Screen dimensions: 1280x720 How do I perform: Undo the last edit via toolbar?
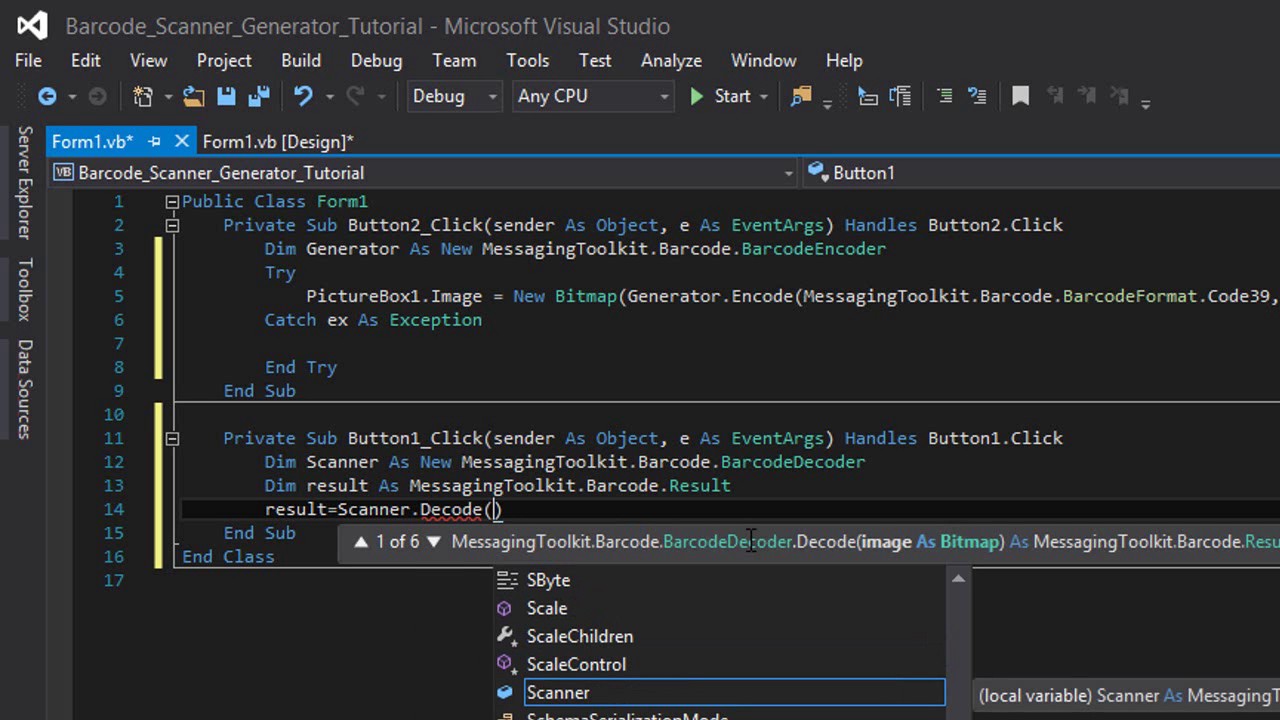303,96
